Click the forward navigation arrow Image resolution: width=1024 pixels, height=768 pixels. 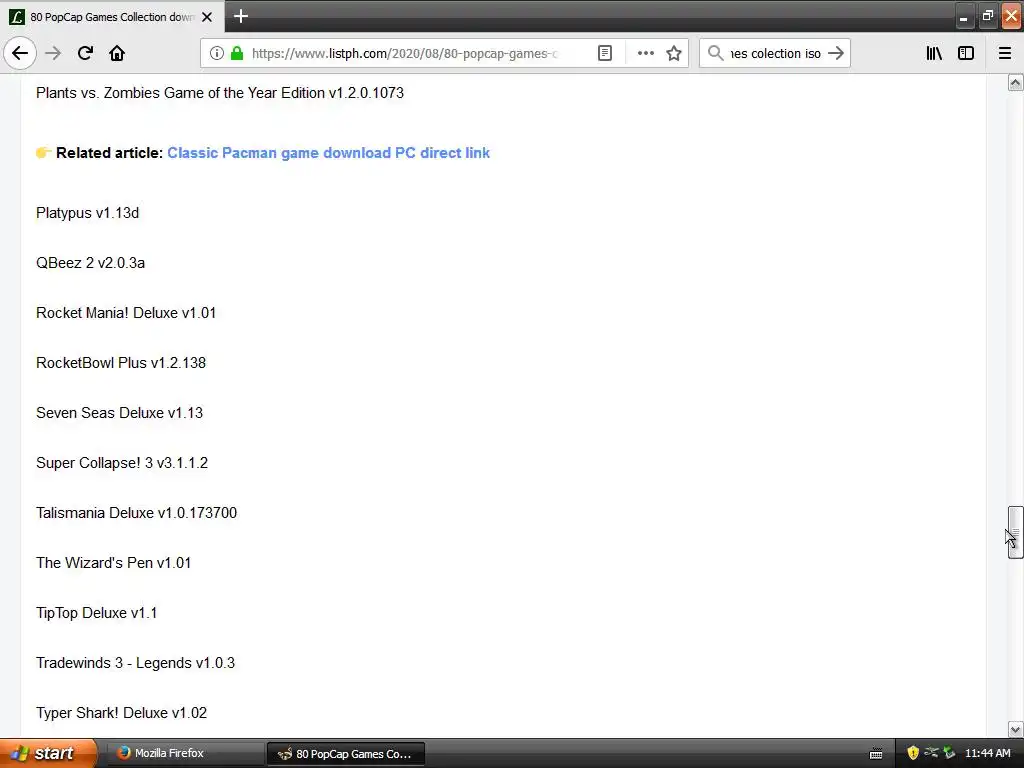pyautogui.click(x=53, y=54)
